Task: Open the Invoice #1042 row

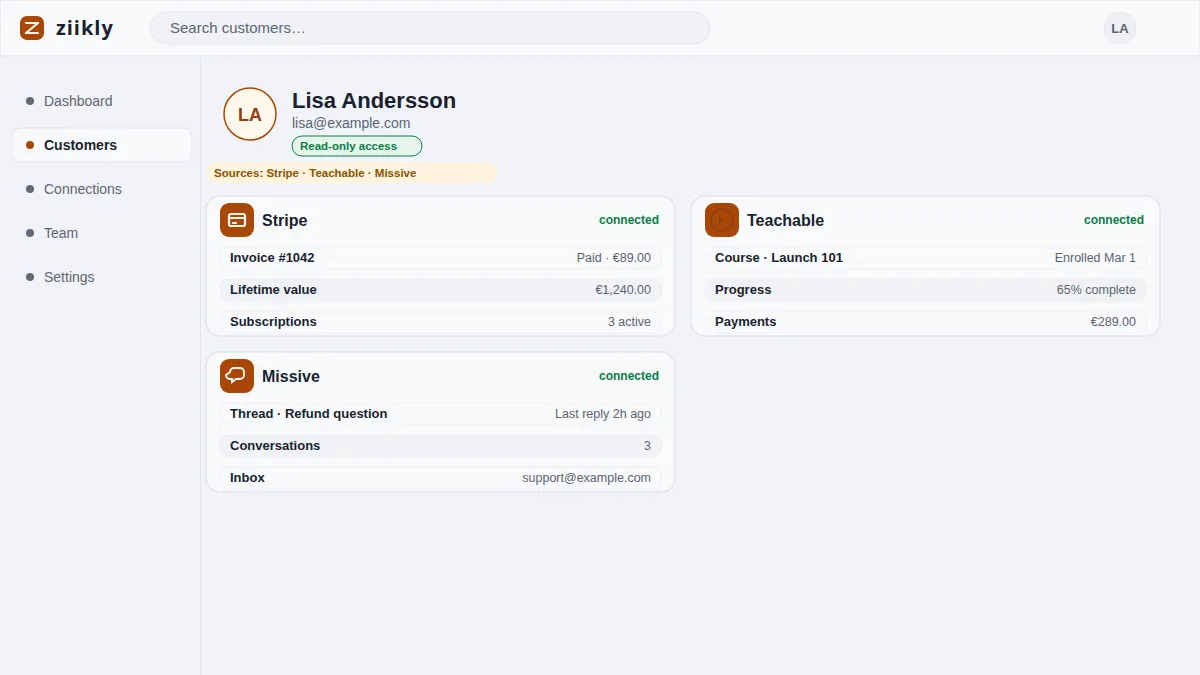Action: point(440,258)
